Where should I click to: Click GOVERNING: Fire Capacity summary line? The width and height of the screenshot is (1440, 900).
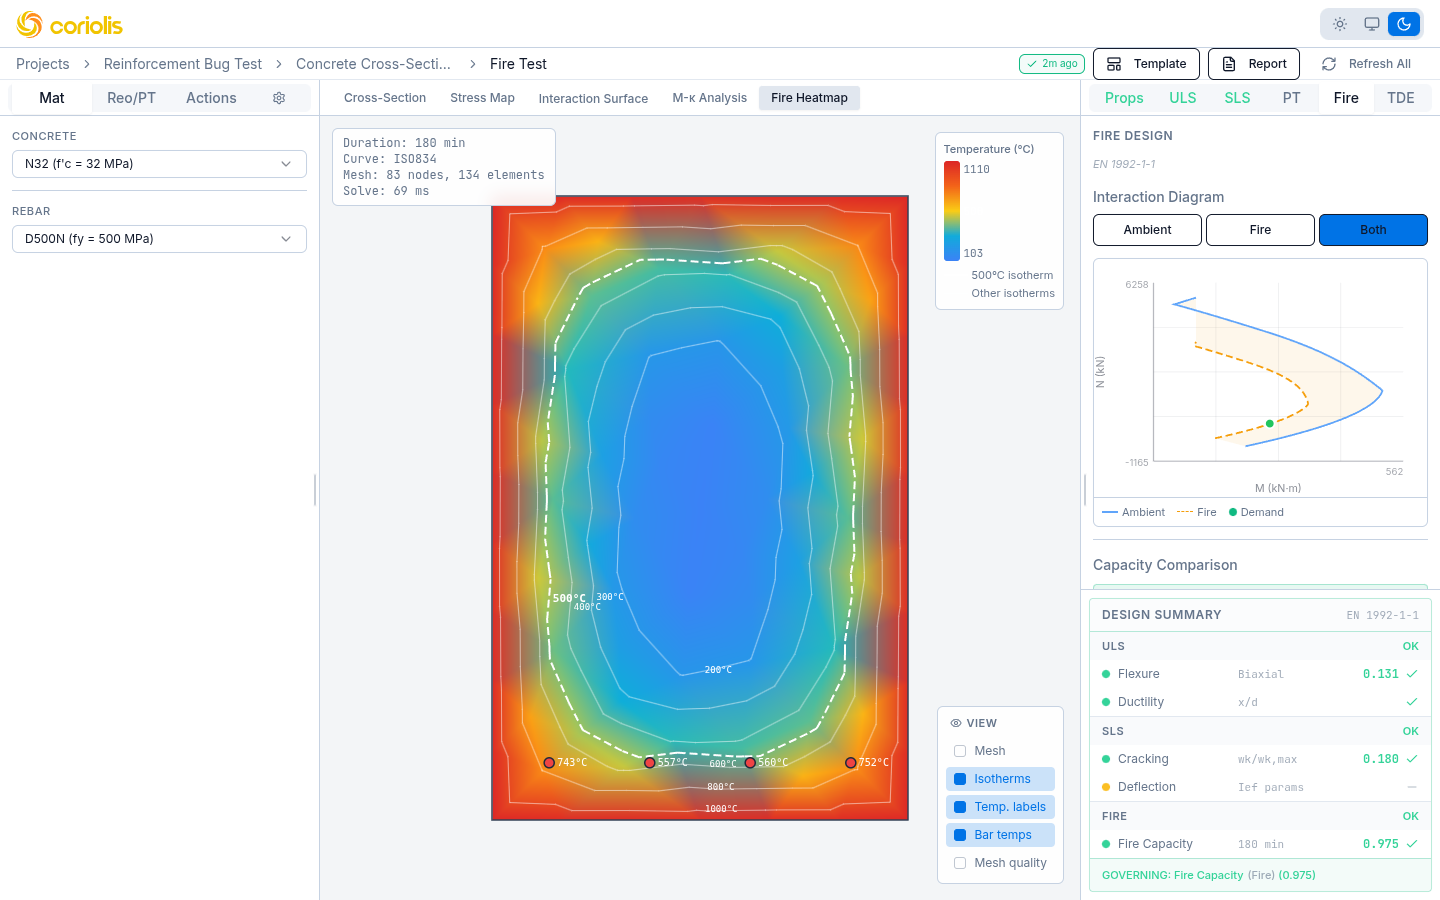pyautogui.click(x=1260, y=875)
